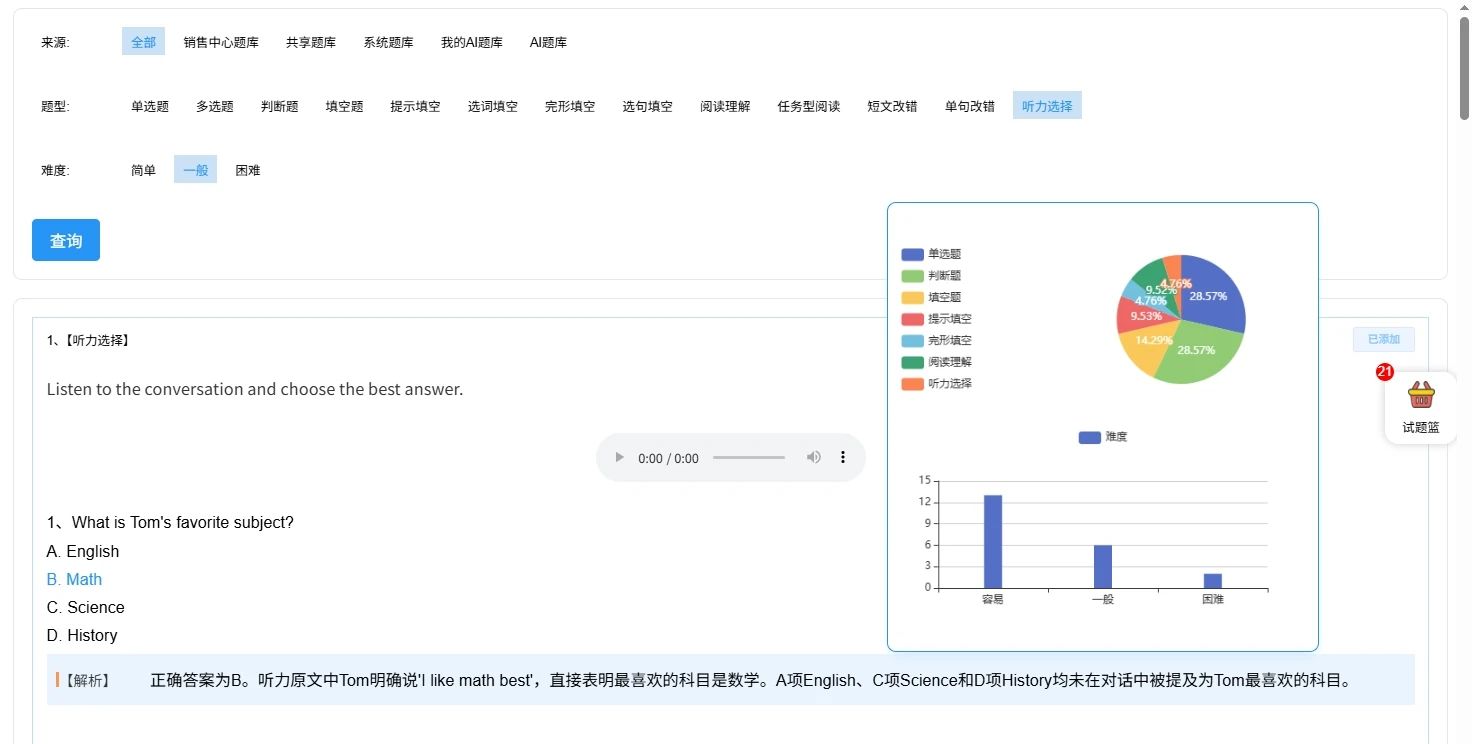The width and height of the screenshot is (1472, 744).
Task: Toggle the 单选题 legend color in chart
Action: [x=912, y=255]
